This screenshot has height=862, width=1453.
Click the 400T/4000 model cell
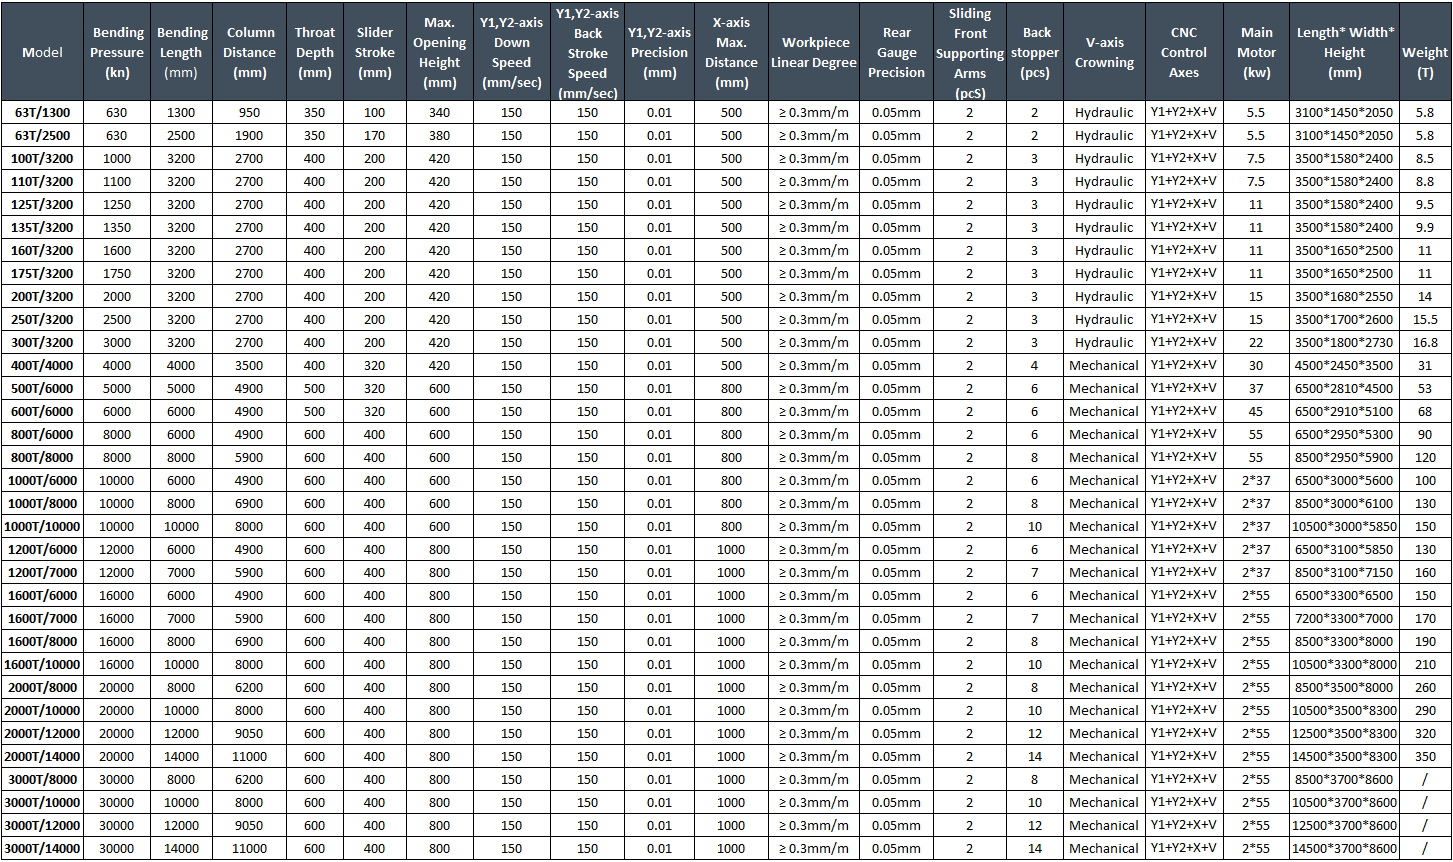click(x=42, y=366)
